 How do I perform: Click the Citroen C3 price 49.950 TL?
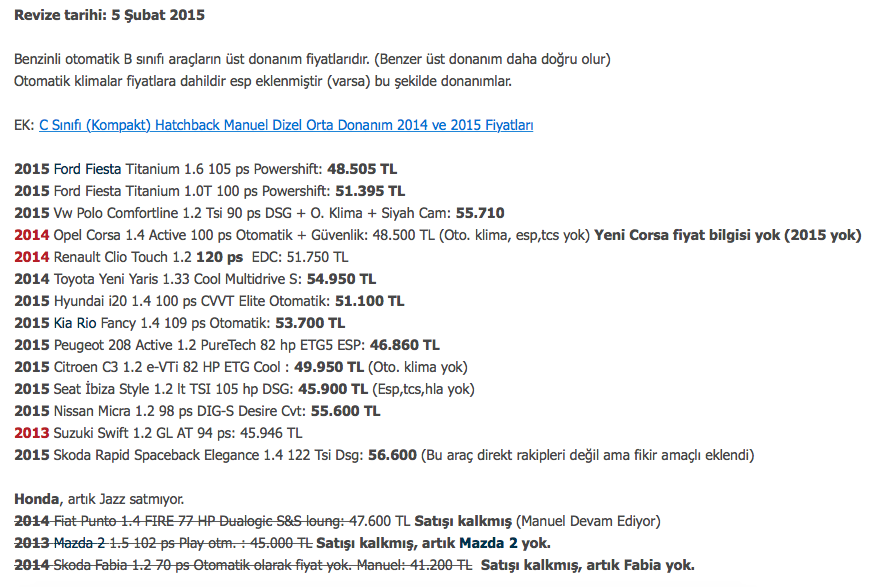click(x=329, y=367)
